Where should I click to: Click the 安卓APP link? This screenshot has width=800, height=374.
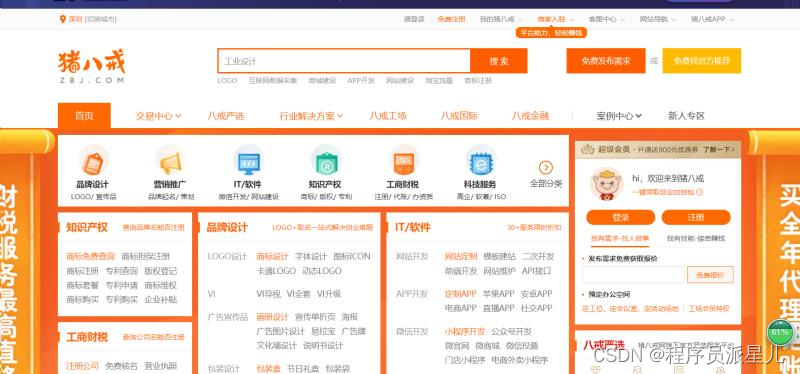[x=536, y=294]
